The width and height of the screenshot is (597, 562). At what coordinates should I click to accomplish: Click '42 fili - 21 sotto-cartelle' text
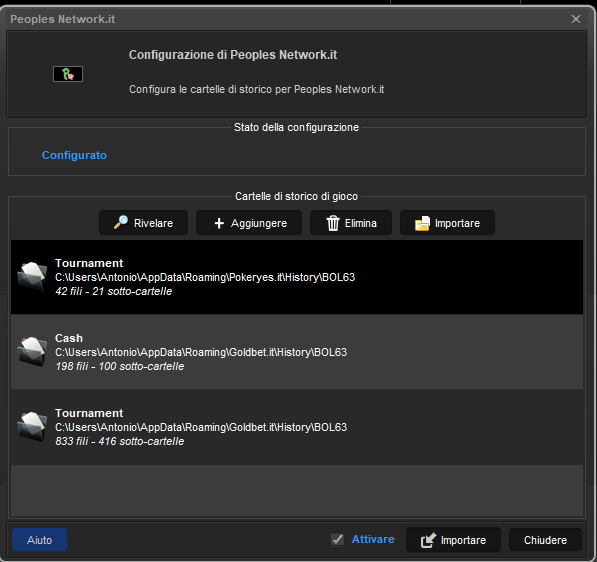[x=113, y=291]
